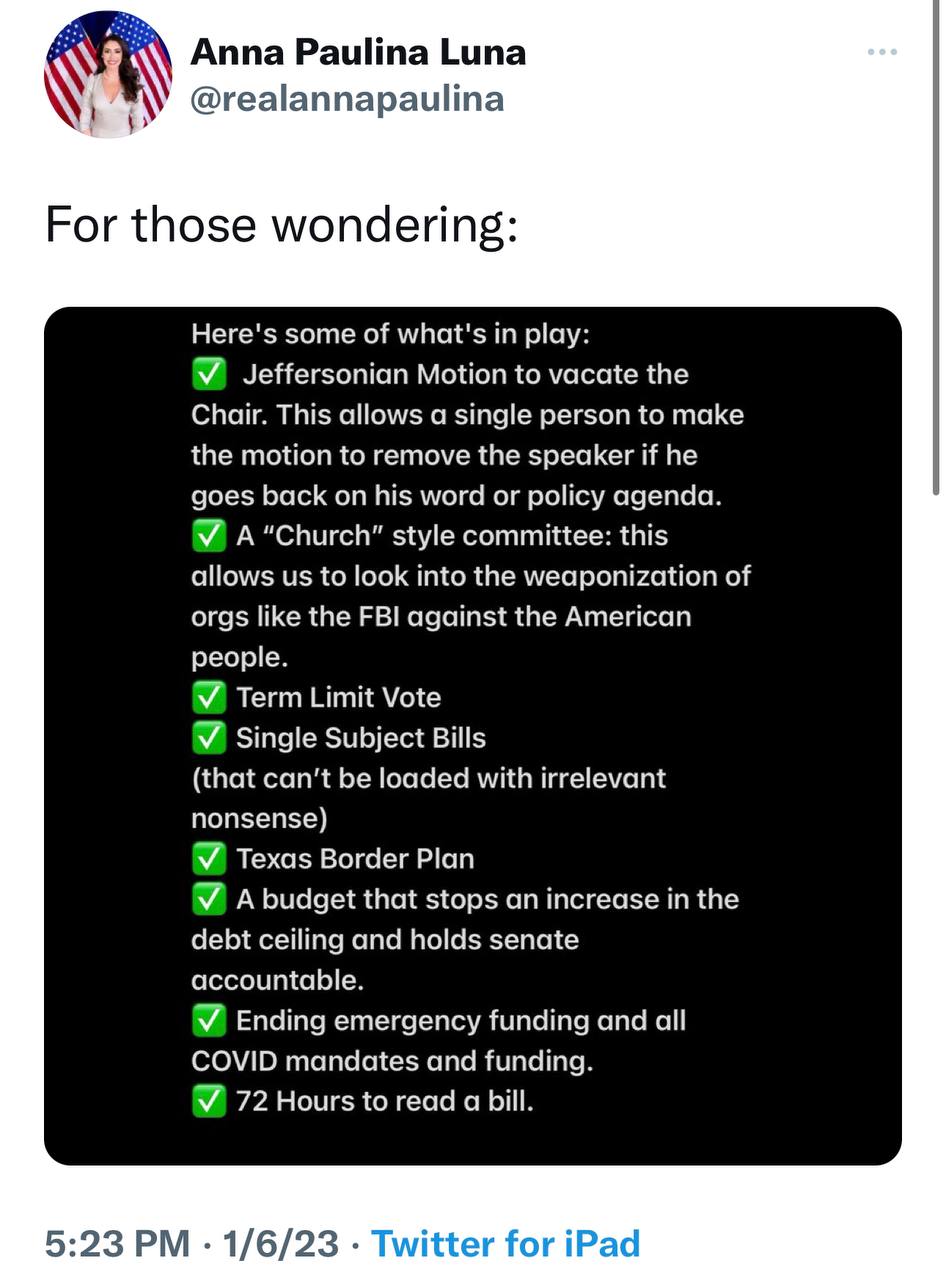Screen dimensions: 946x1280
Task: Click the 5:23 PM · 1/6/23 timestamp
Action: 192,1244
